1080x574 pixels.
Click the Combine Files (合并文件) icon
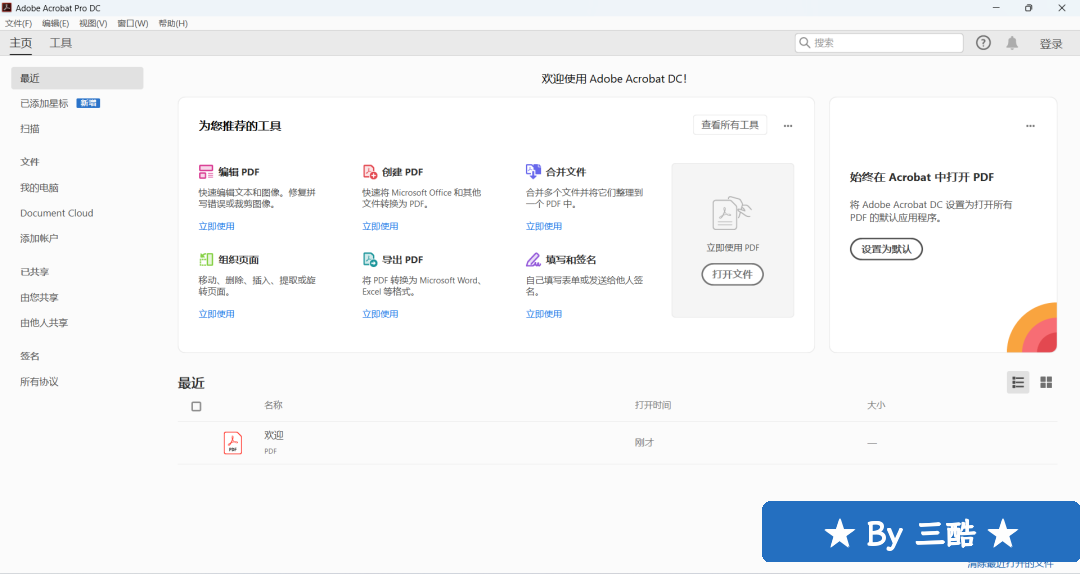[x=533, y=171]
